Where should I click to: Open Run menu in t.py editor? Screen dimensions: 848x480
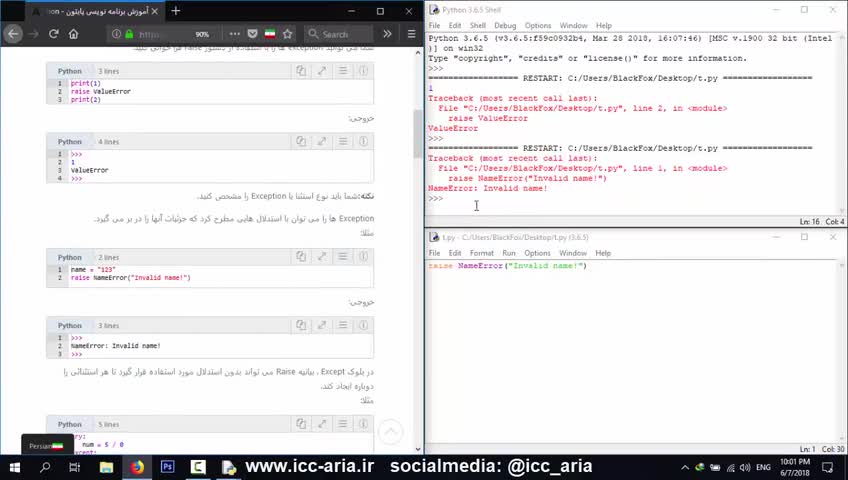(x=509, y=253)
